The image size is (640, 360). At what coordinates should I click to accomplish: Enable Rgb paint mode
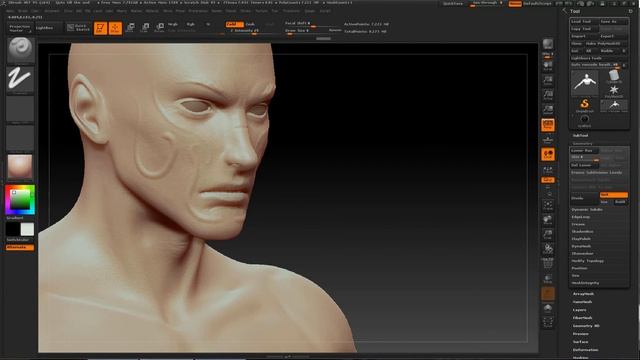pyautogui.click(x=191, y=24)
